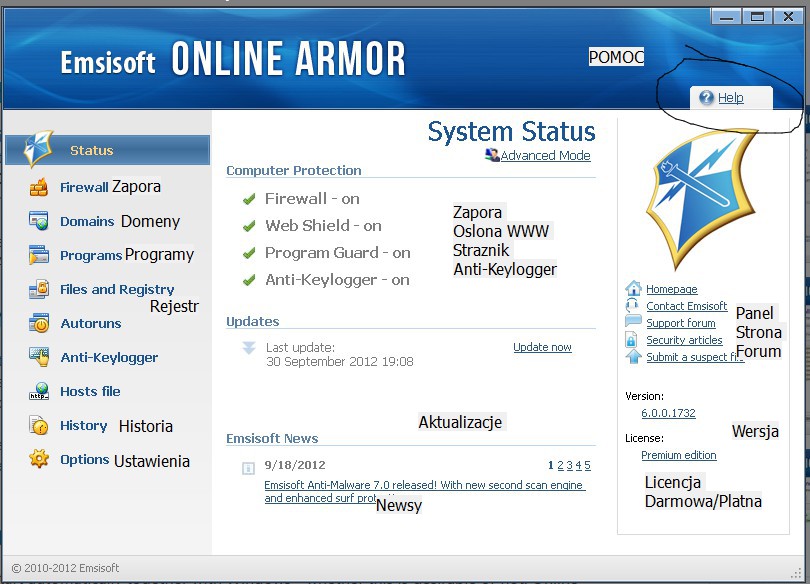810x584 pixels.
Task: Switch to Advanced Mode
Action: pos(546,155)
